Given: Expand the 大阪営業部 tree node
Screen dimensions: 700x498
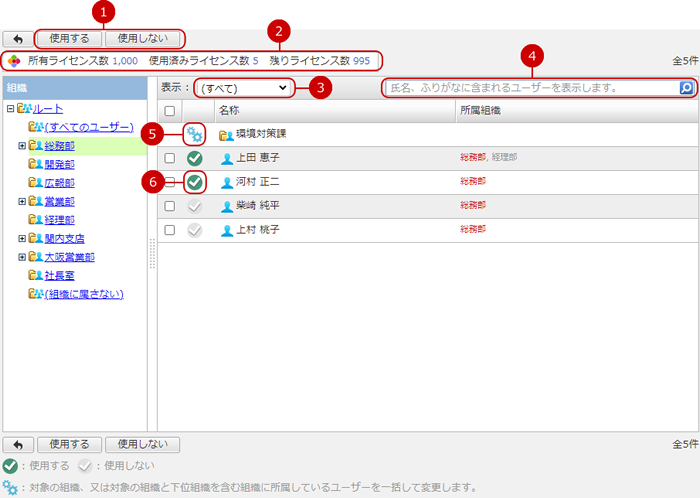Looking at the screenshot, I should click(x=22, y=257).
